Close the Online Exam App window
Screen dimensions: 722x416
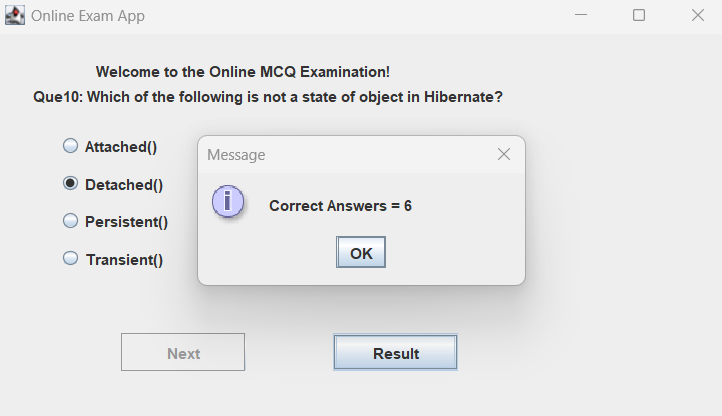click(698, 15)
